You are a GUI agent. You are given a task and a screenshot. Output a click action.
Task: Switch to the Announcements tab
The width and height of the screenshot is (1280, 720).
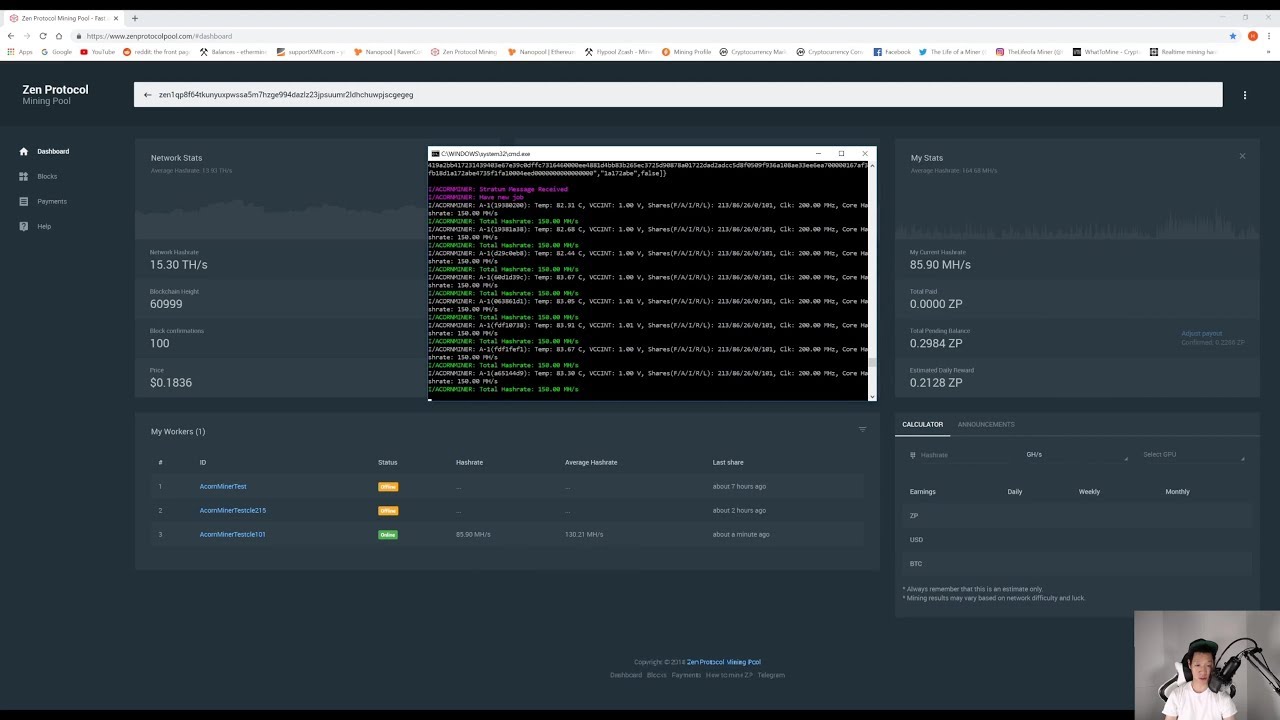point(985,424)
